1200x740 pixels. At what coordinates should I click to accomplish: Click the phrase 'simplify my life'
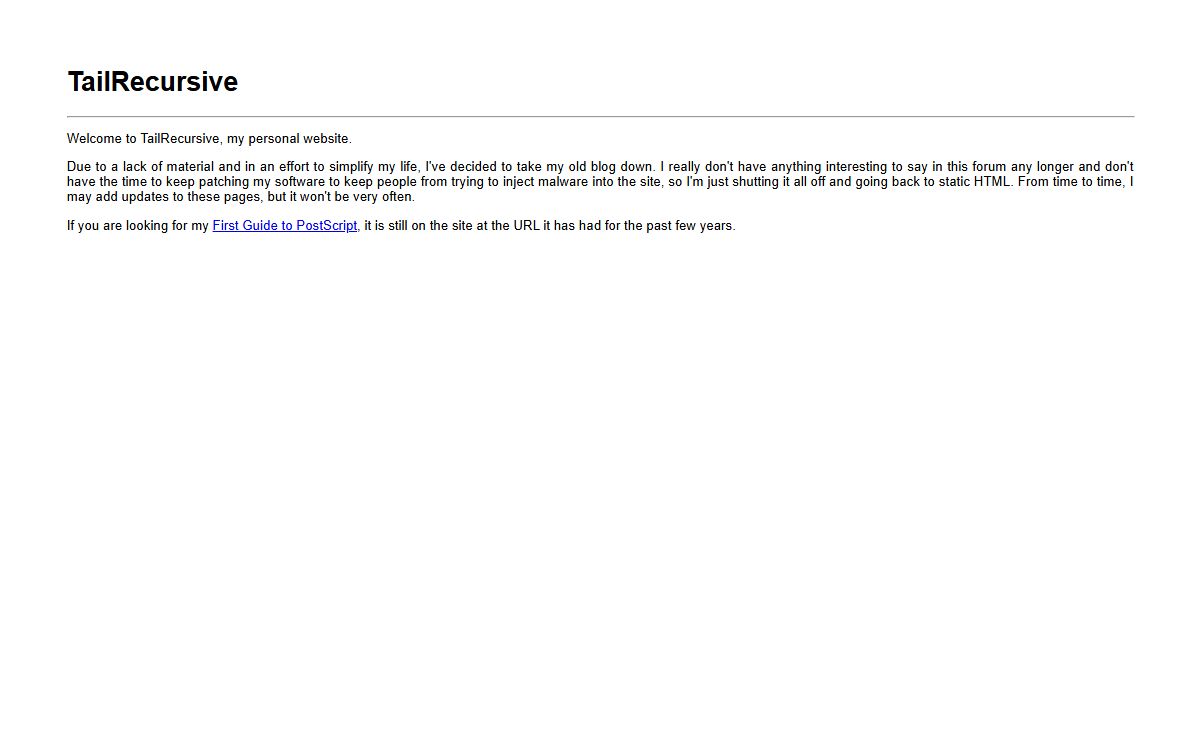point(374,166)
